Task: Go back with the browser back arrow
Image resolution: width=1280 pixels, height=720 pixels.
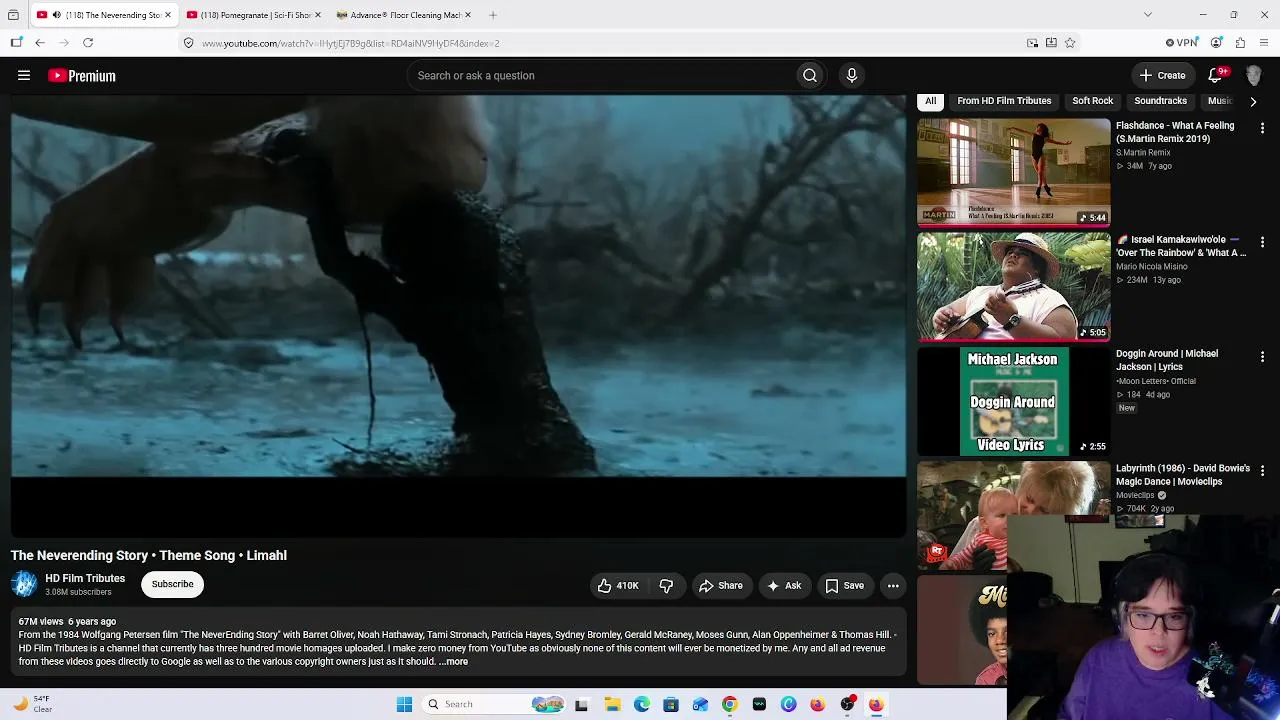Action: pos(40,43)
